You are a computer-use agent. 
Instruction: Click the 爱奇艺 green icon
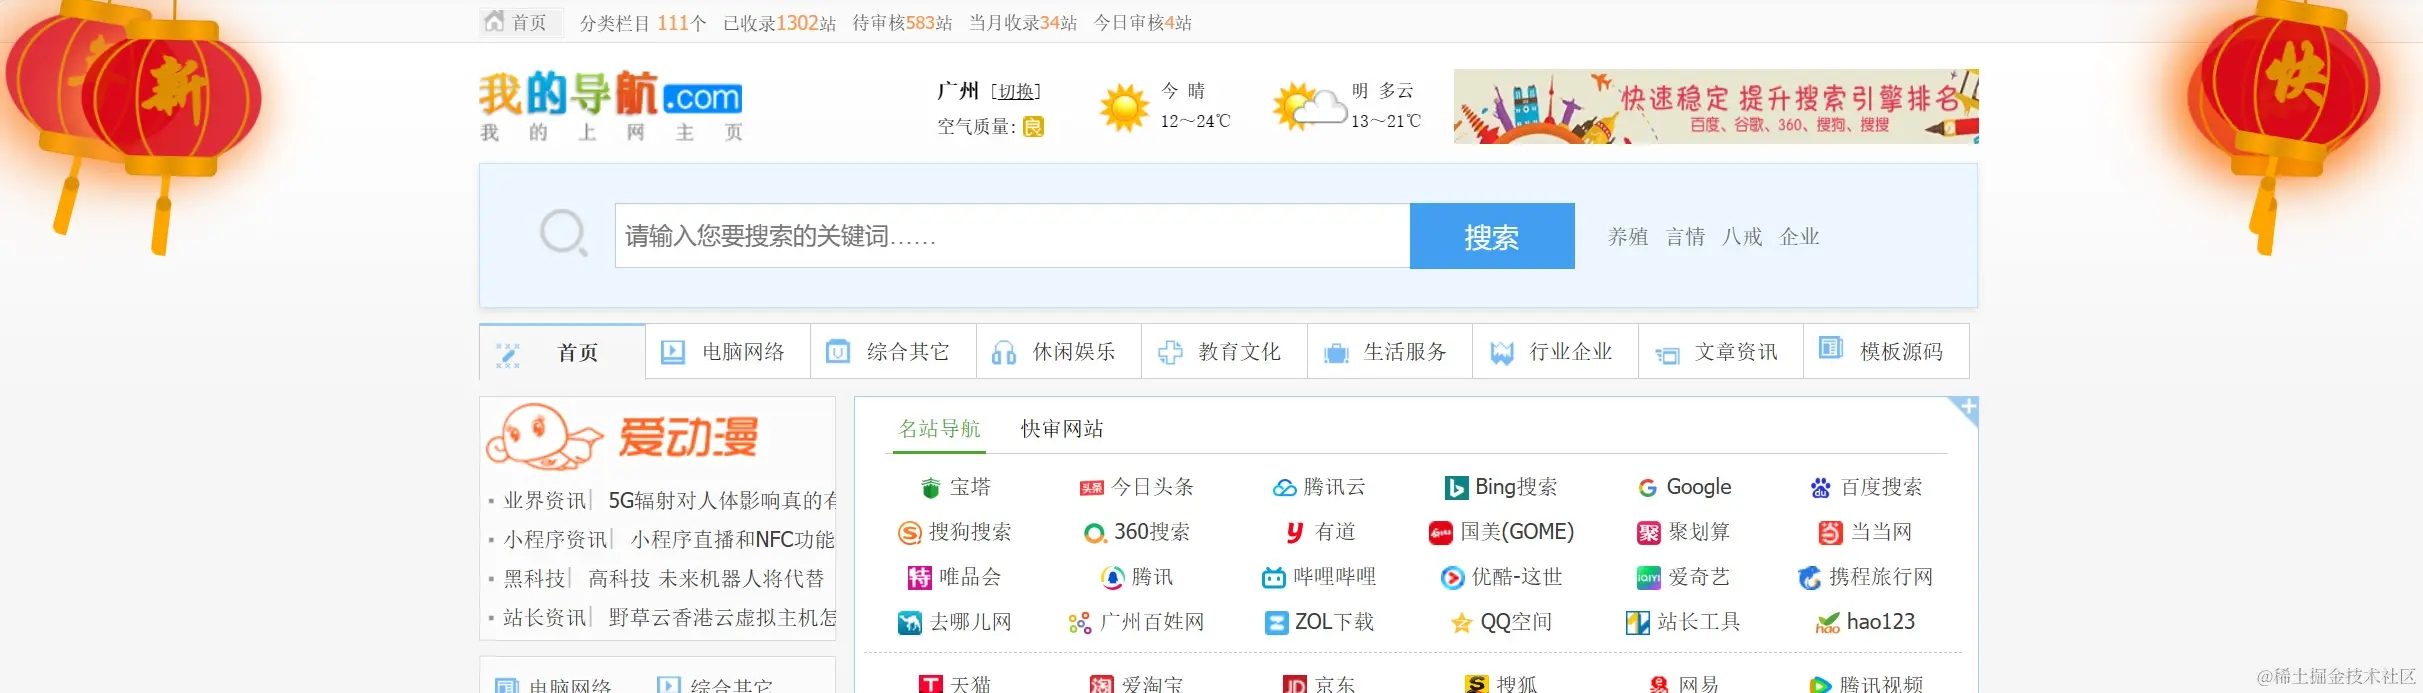click(1648, 578)
